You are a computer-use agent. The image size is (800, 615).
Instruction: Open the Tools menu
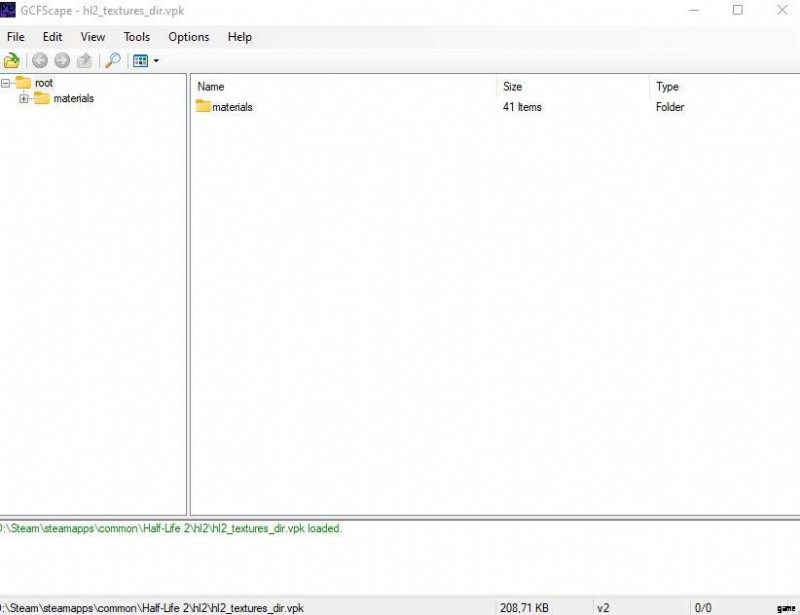point(136,37)
